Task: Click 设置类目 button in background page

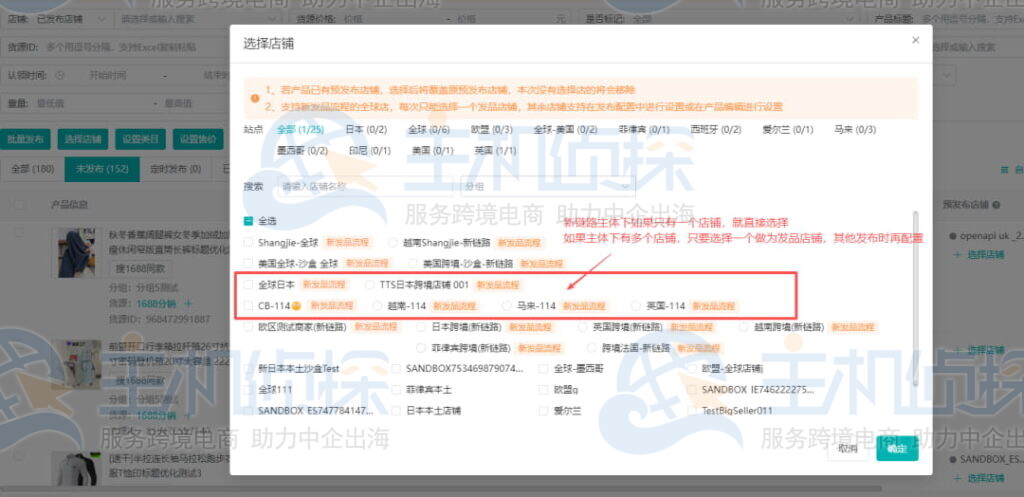Action: (x=140, y=139)
